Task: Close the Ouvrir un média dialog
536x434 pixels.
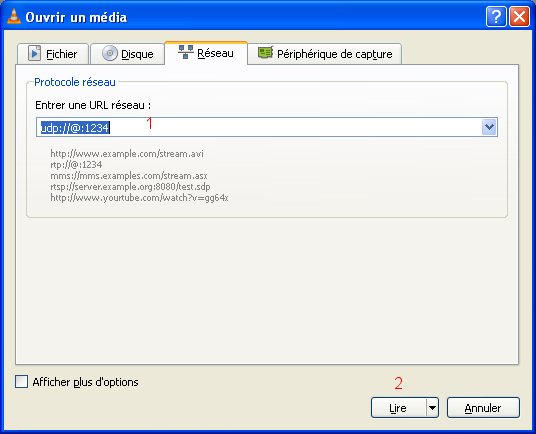Action: 519,16
